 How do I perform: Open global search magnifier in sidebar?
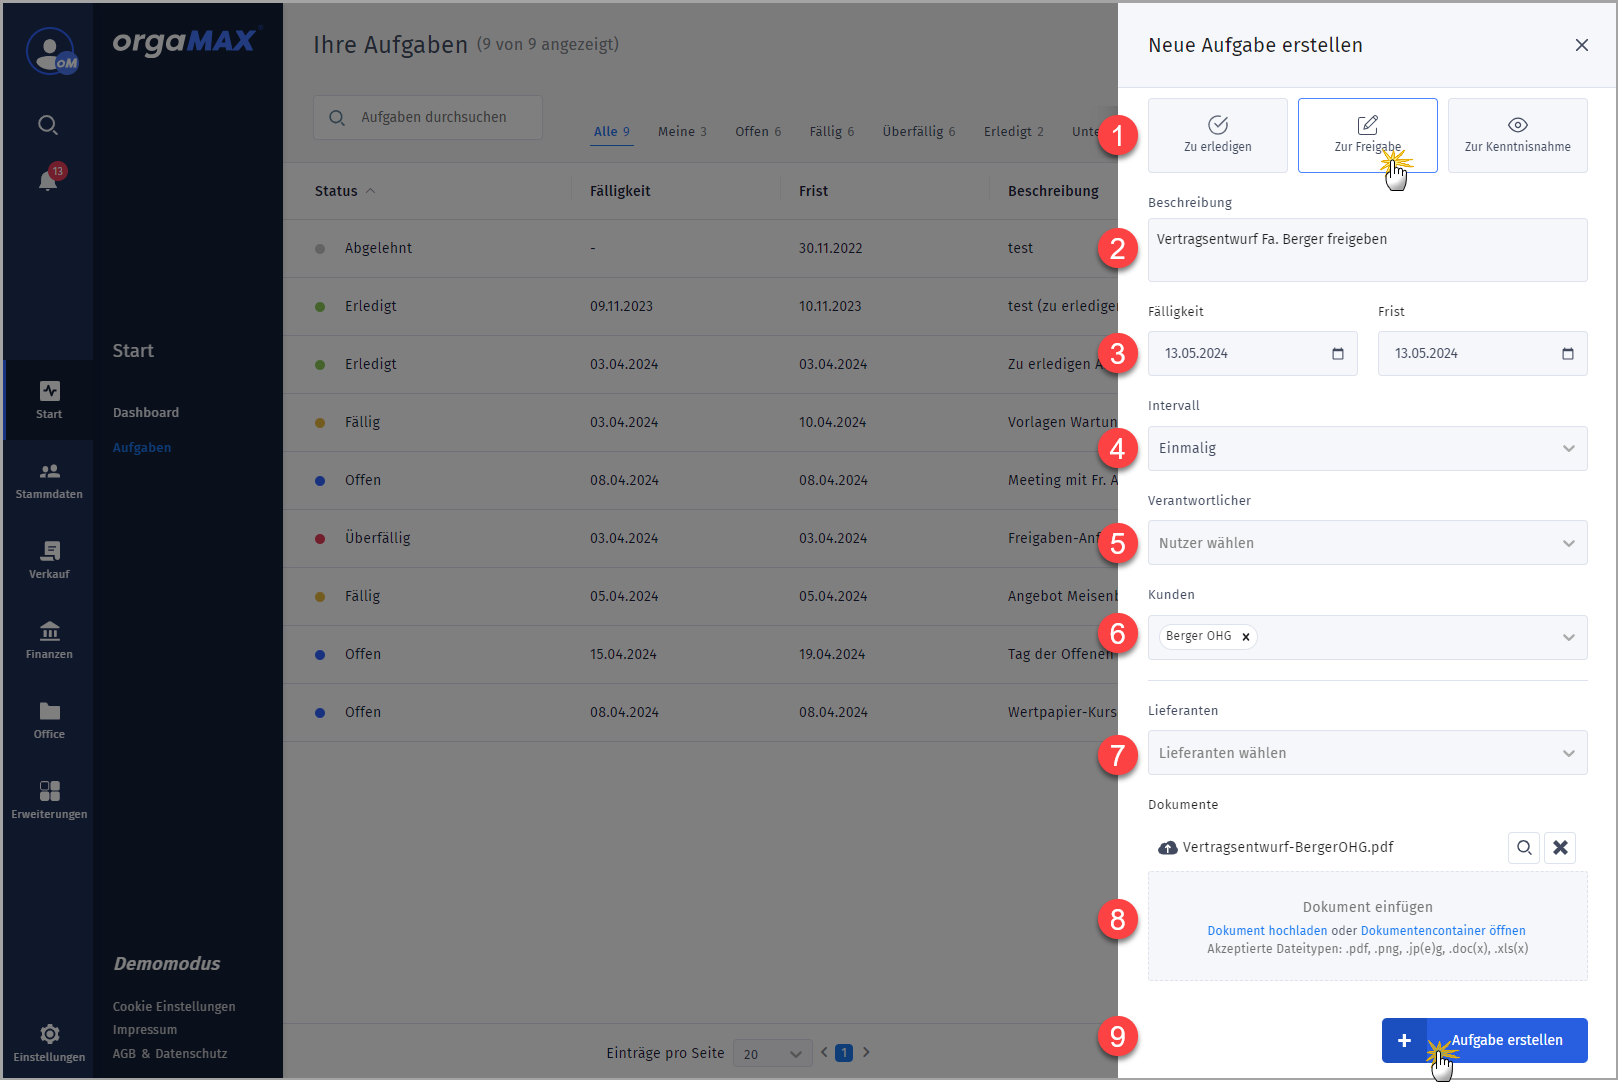pos(48,125)
